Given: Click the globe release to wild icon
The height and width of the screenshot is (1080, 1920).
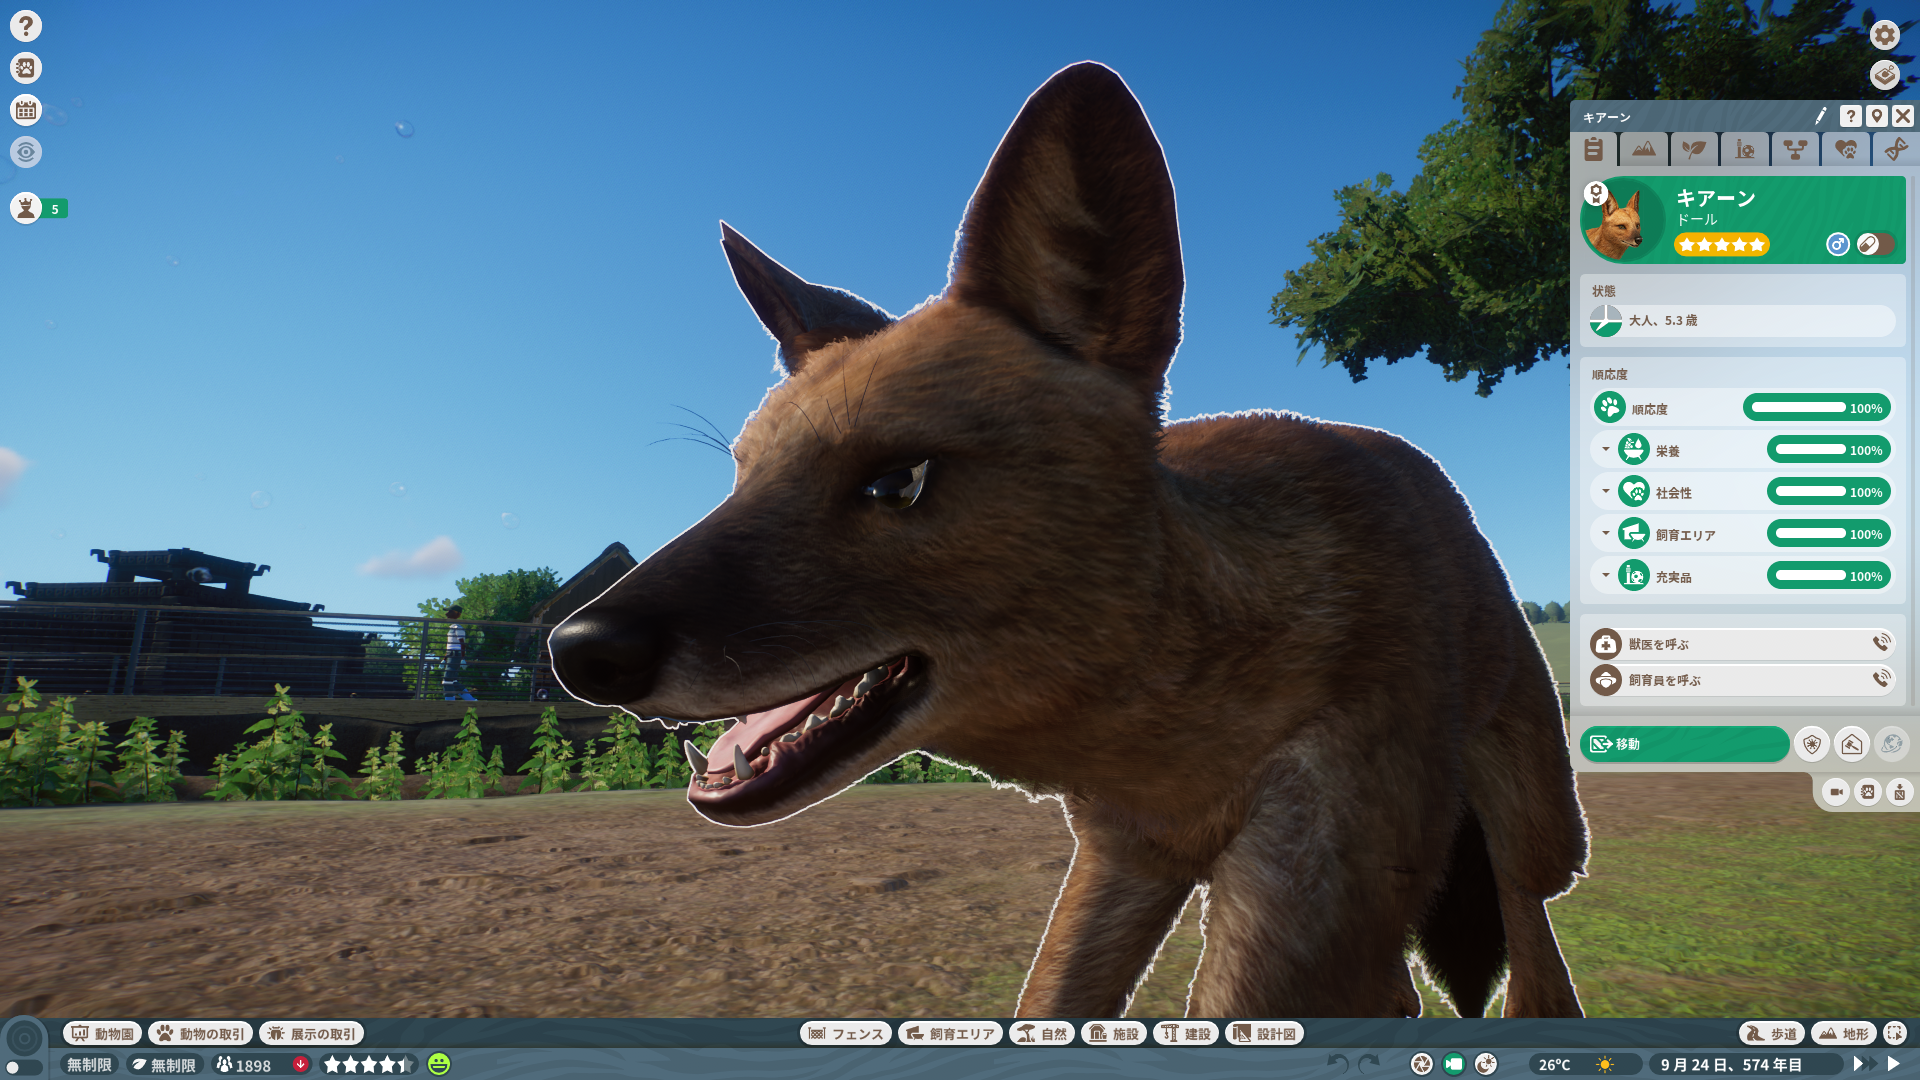Looking at the screenshot, I should 1892,744.
